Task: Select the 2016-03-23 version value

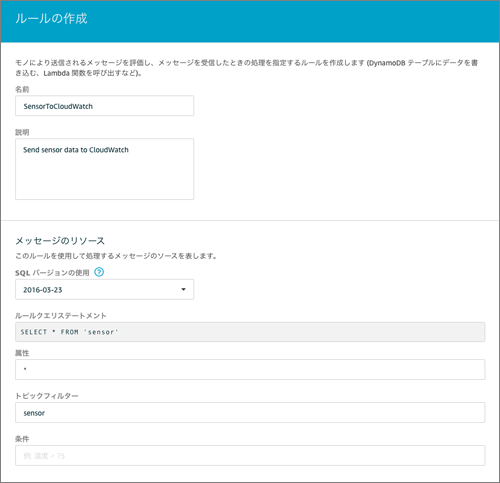Action: (x=43, y=290)
